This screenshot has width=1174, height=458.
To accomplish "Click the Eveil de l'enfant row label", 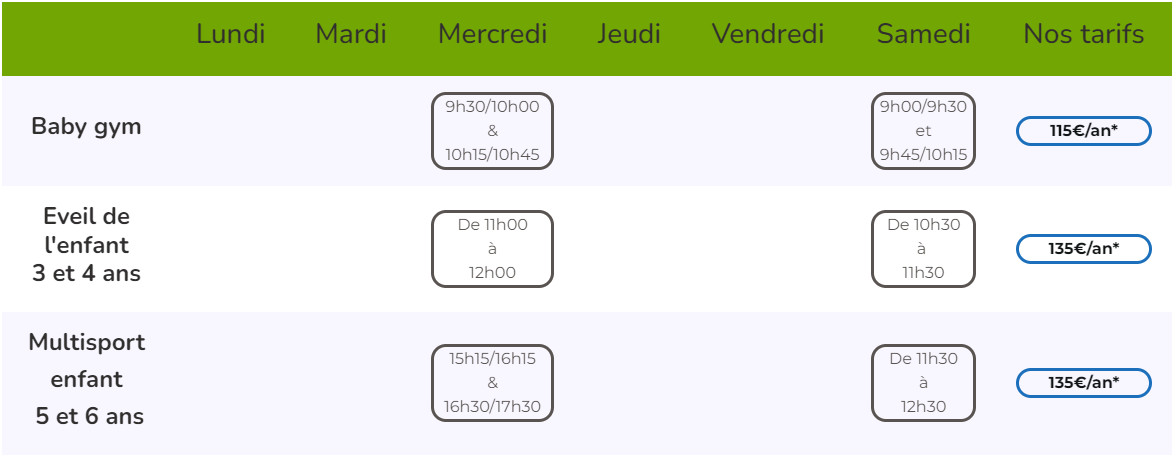I will click(86, 244).
